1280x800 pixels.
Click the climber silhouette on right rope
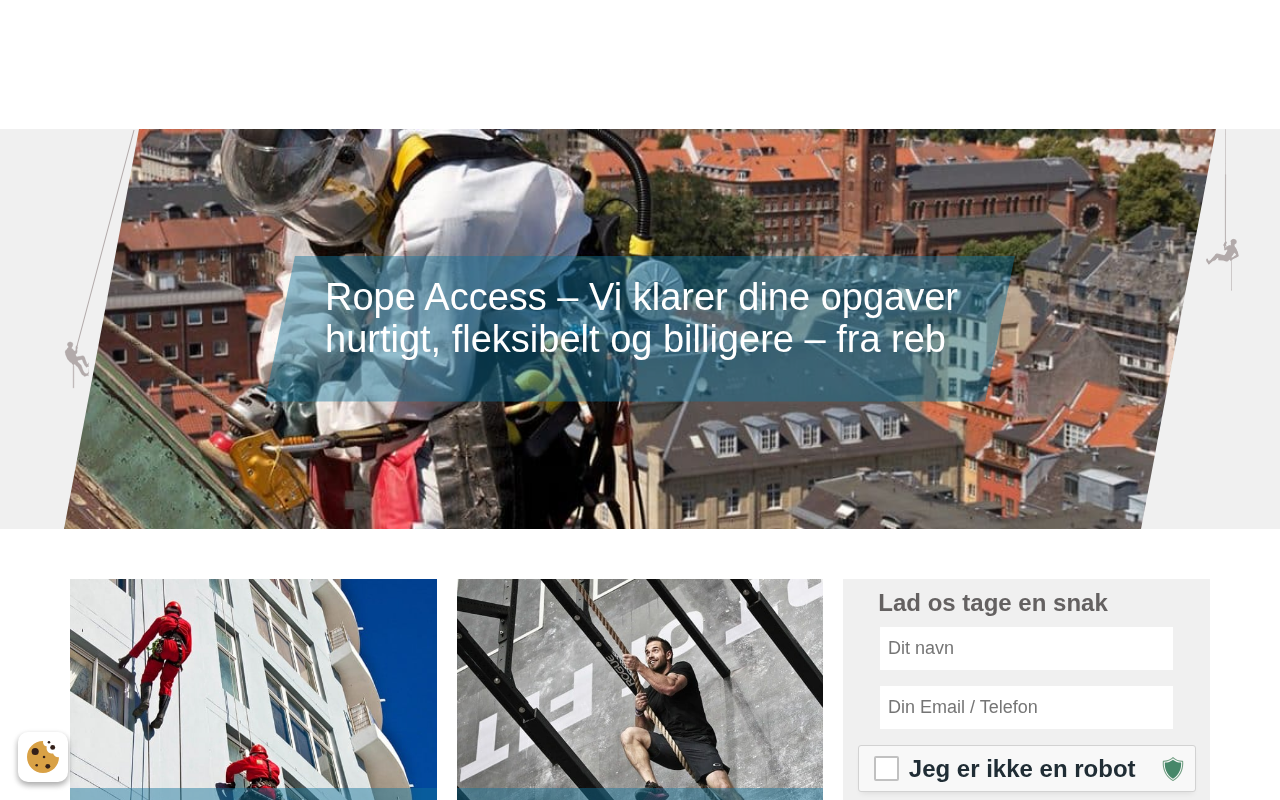tap(1223, 252)
